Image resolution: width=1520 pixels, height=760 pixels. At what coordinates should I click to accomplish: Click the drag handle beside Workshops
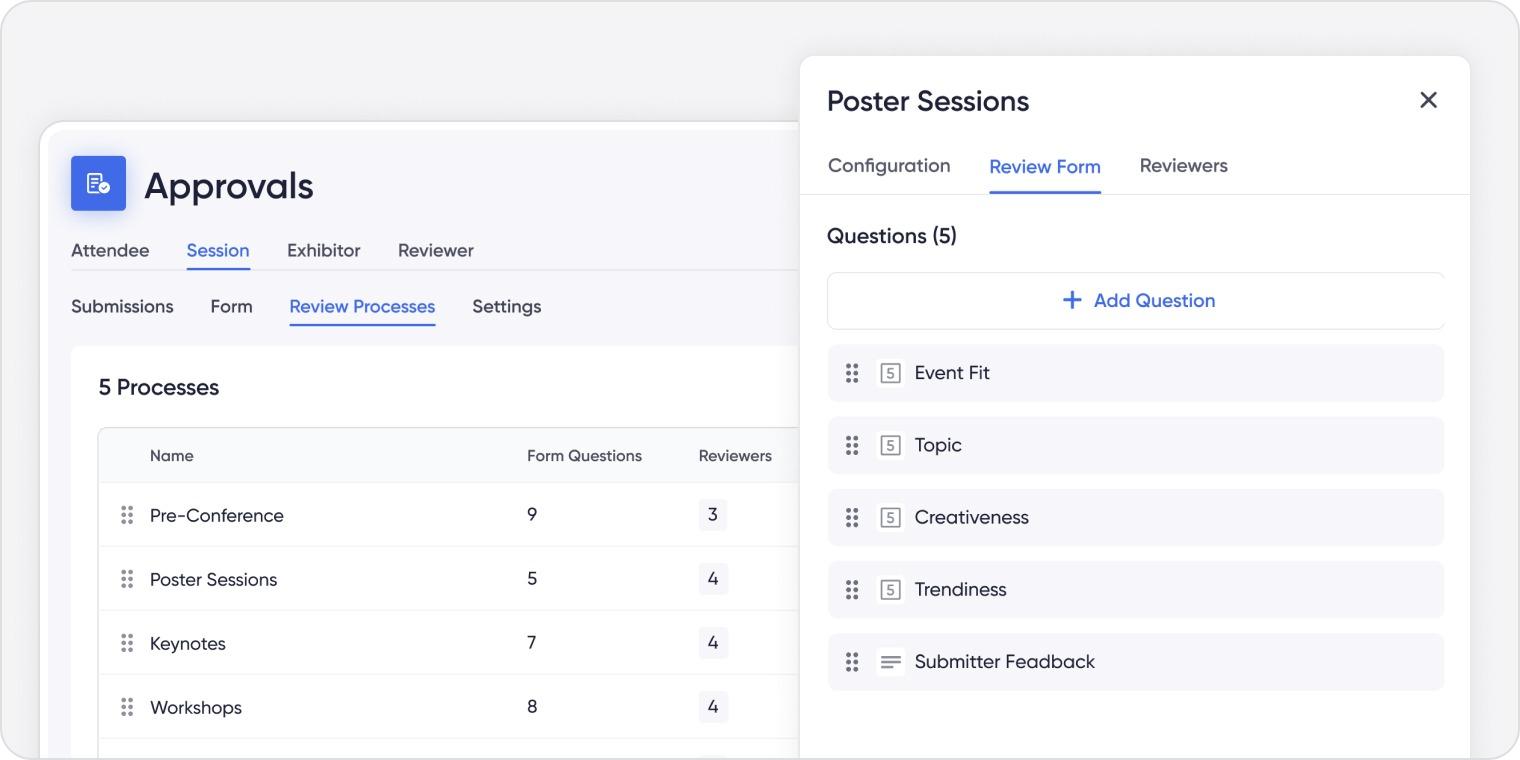pyautogui.click(x=127, y=707)
